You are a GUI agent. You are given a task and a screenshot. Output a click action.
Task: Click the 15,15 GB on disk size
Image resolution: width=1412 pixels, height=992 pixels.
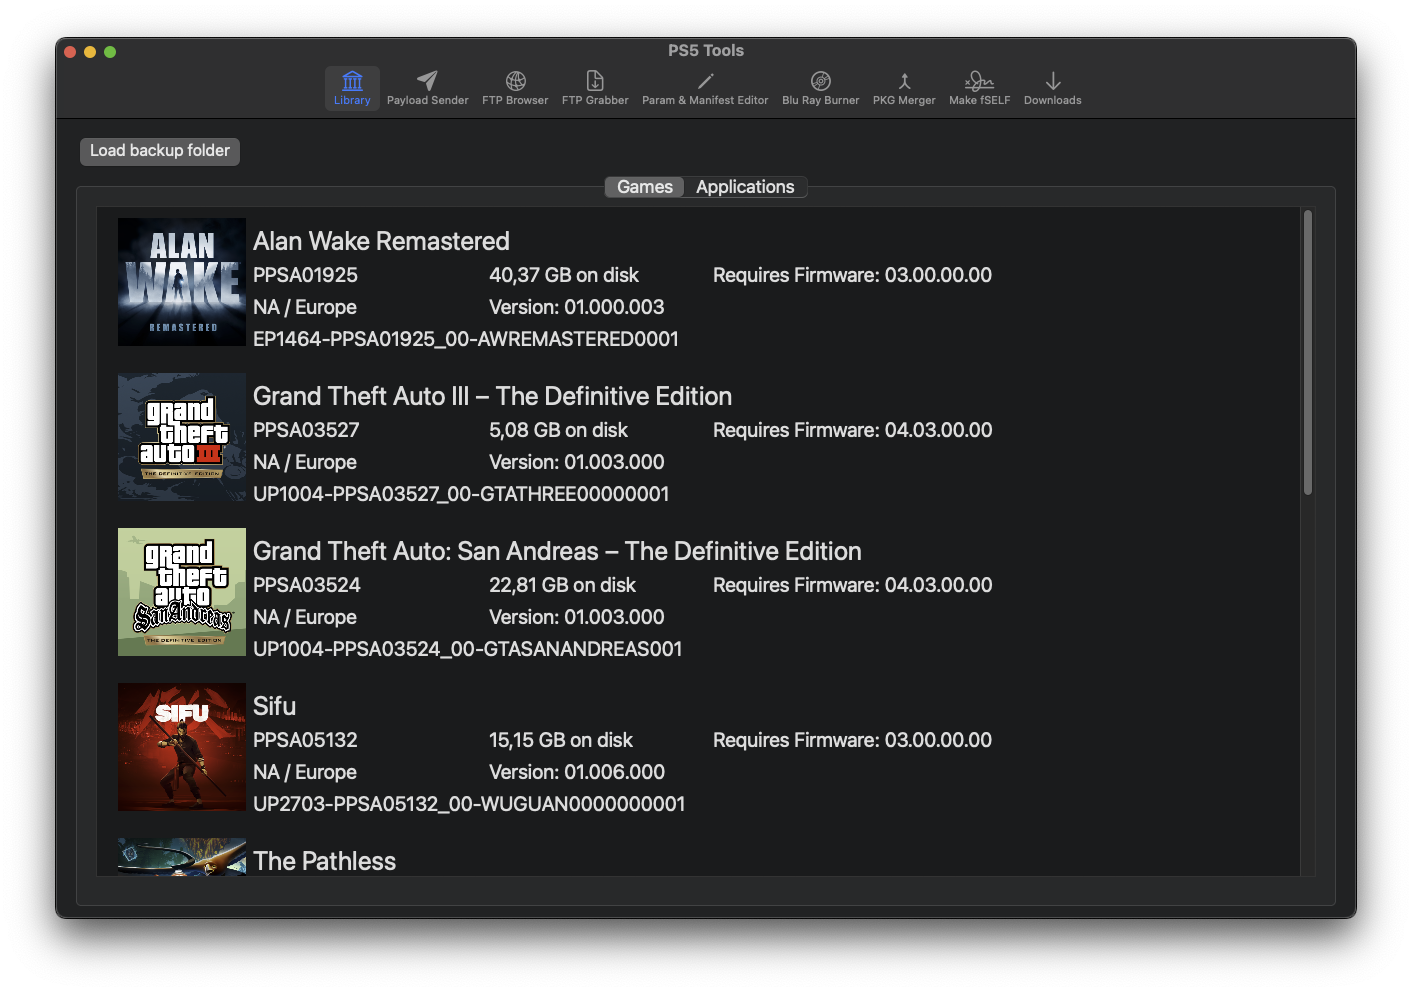561,740
